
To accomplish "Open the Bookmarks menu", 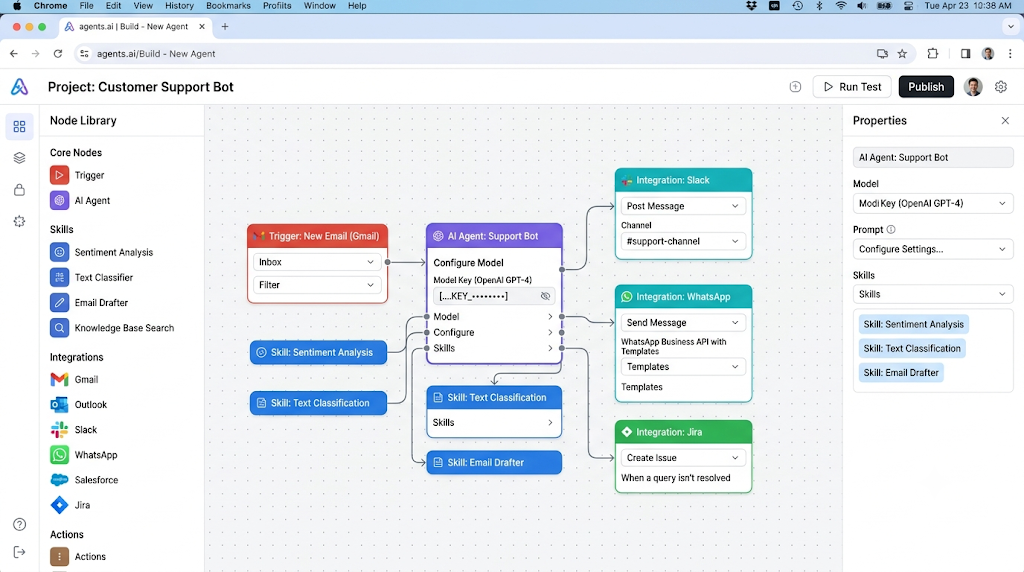I will [228, 5].
